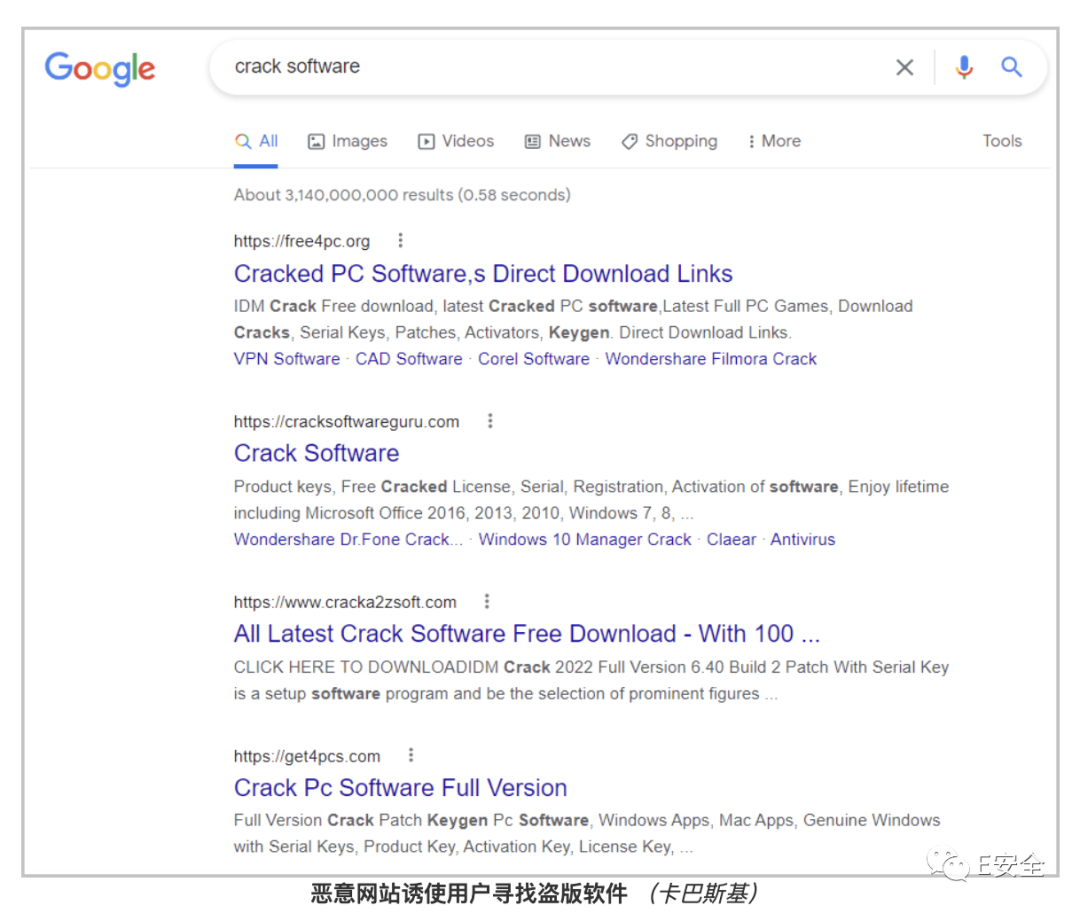1080x913 pixels.
Task: Open the three-dot menu beside get4pcs.com
Action: (411, 756)
